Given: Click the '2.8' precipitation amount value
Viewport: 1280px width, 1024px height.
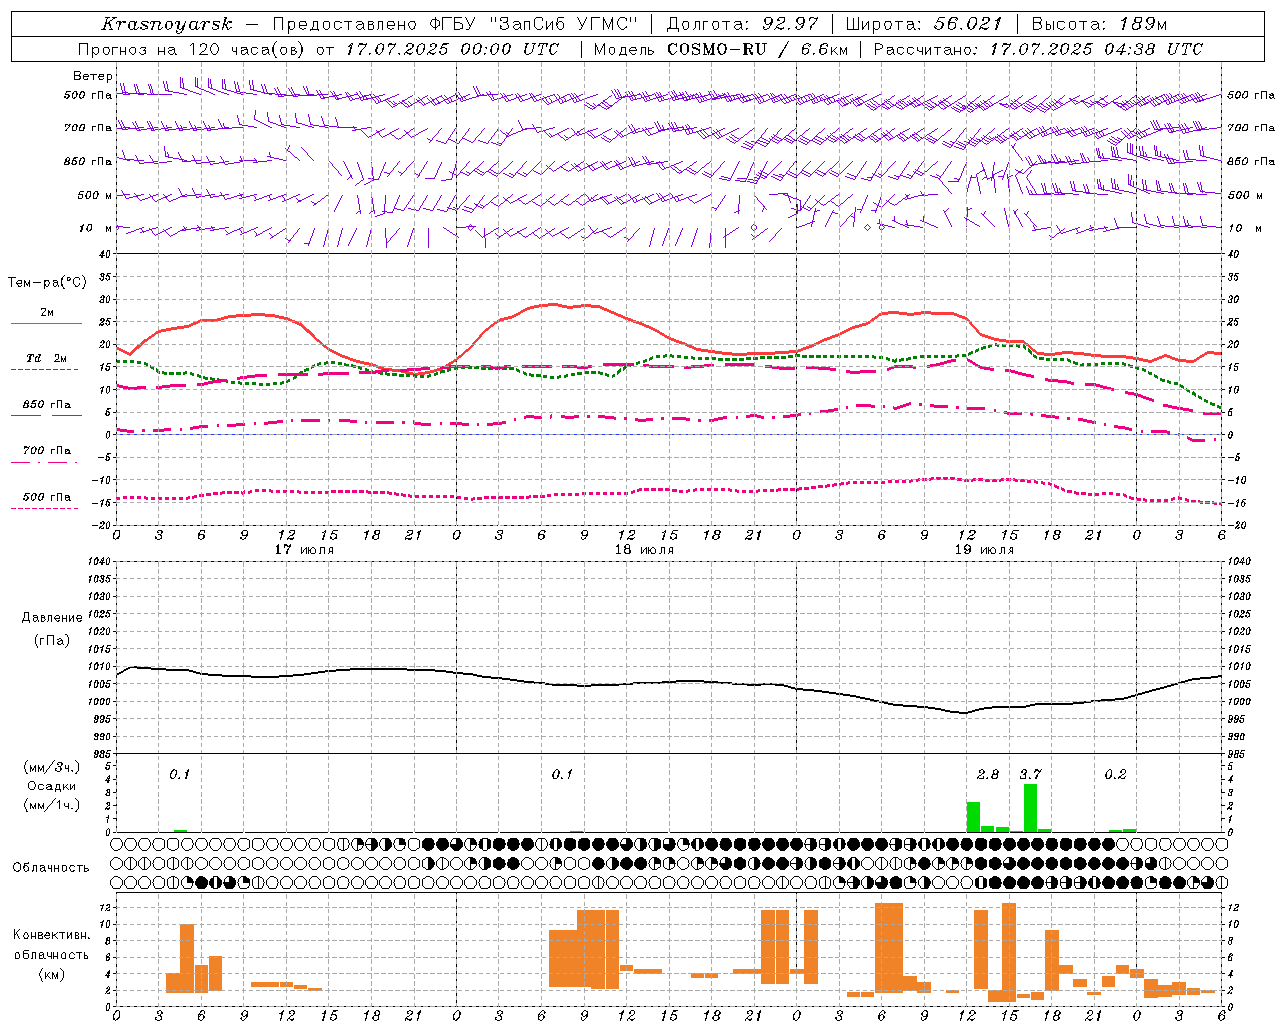Looking at the screenshot, I should [988, 774].
